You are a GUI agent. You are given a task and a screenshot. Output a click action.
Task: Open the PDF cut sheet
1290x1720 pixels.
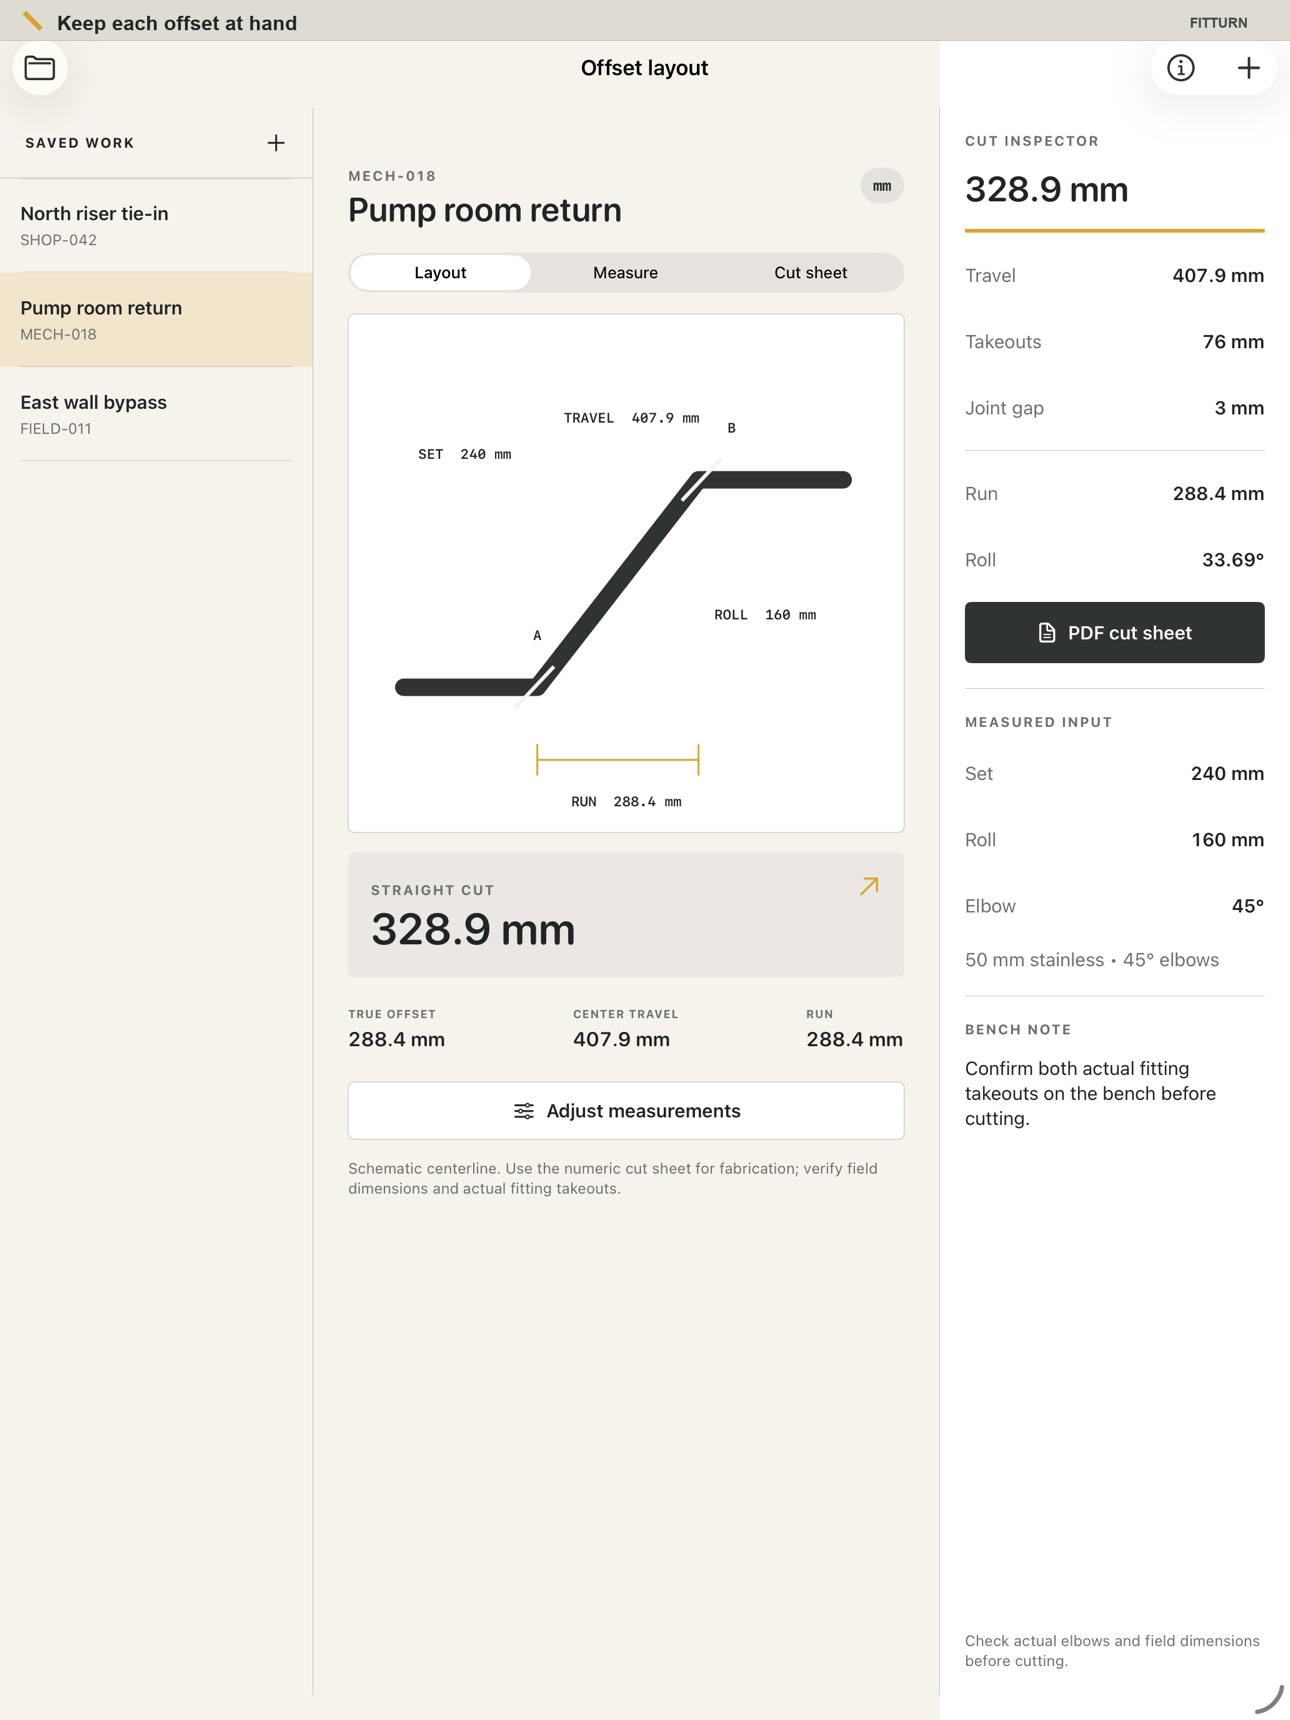[1114, 632]
